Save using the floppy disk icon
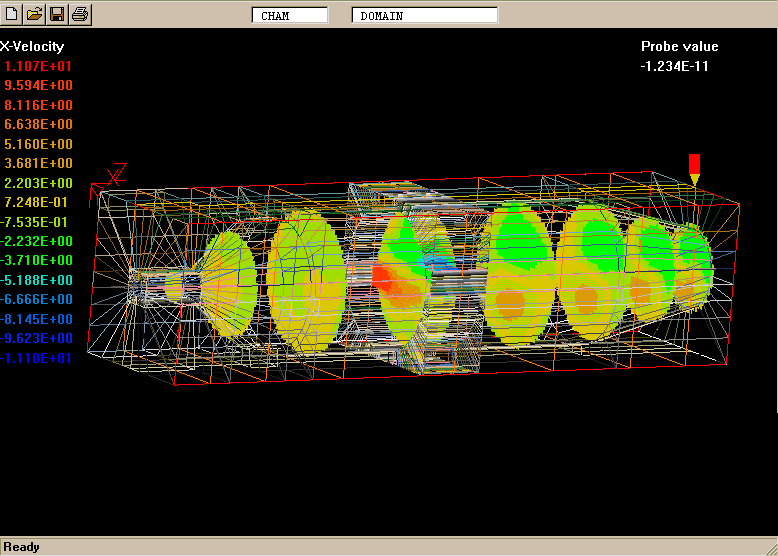778x556 pixels. coord(57,14)
